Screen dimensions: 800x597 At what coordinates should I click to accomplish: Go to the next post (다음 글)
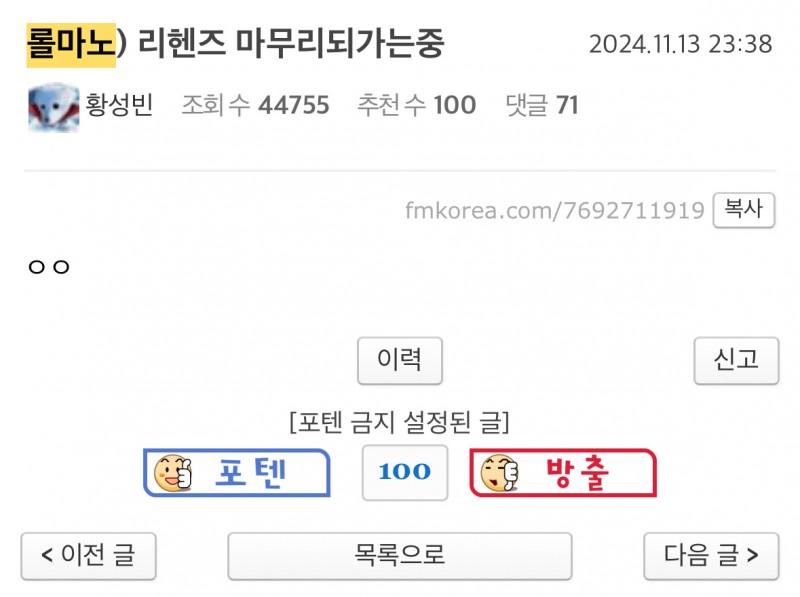click(x=710, y=555)
